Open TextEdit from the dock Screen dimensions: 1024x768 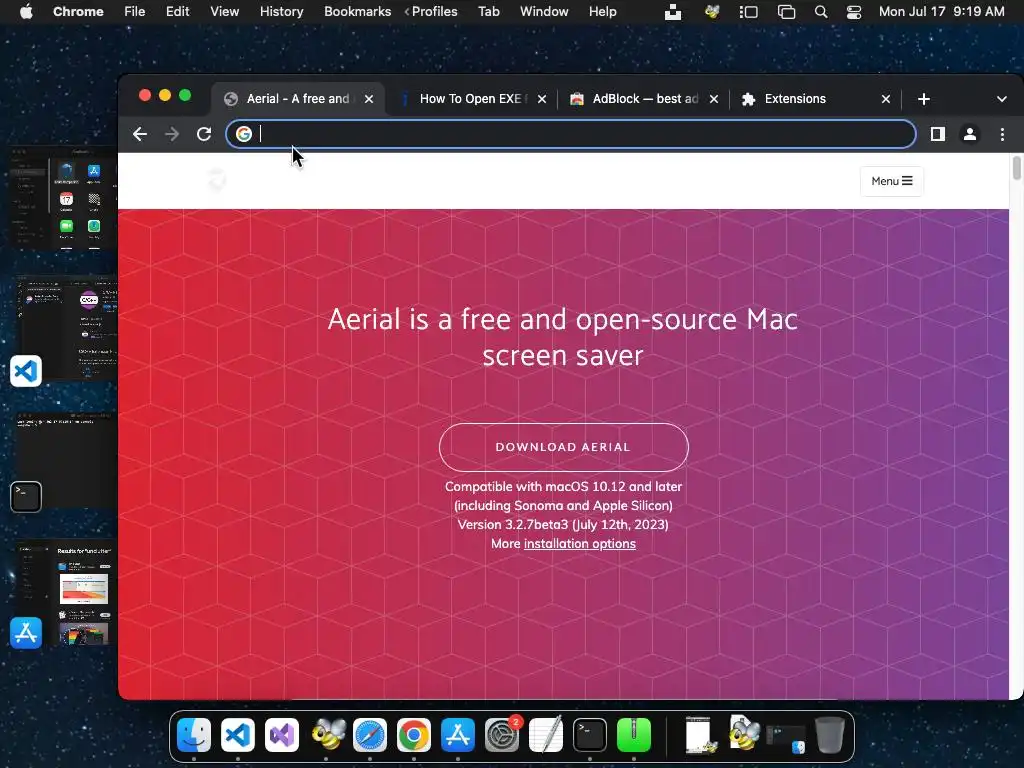pos(545,735)
